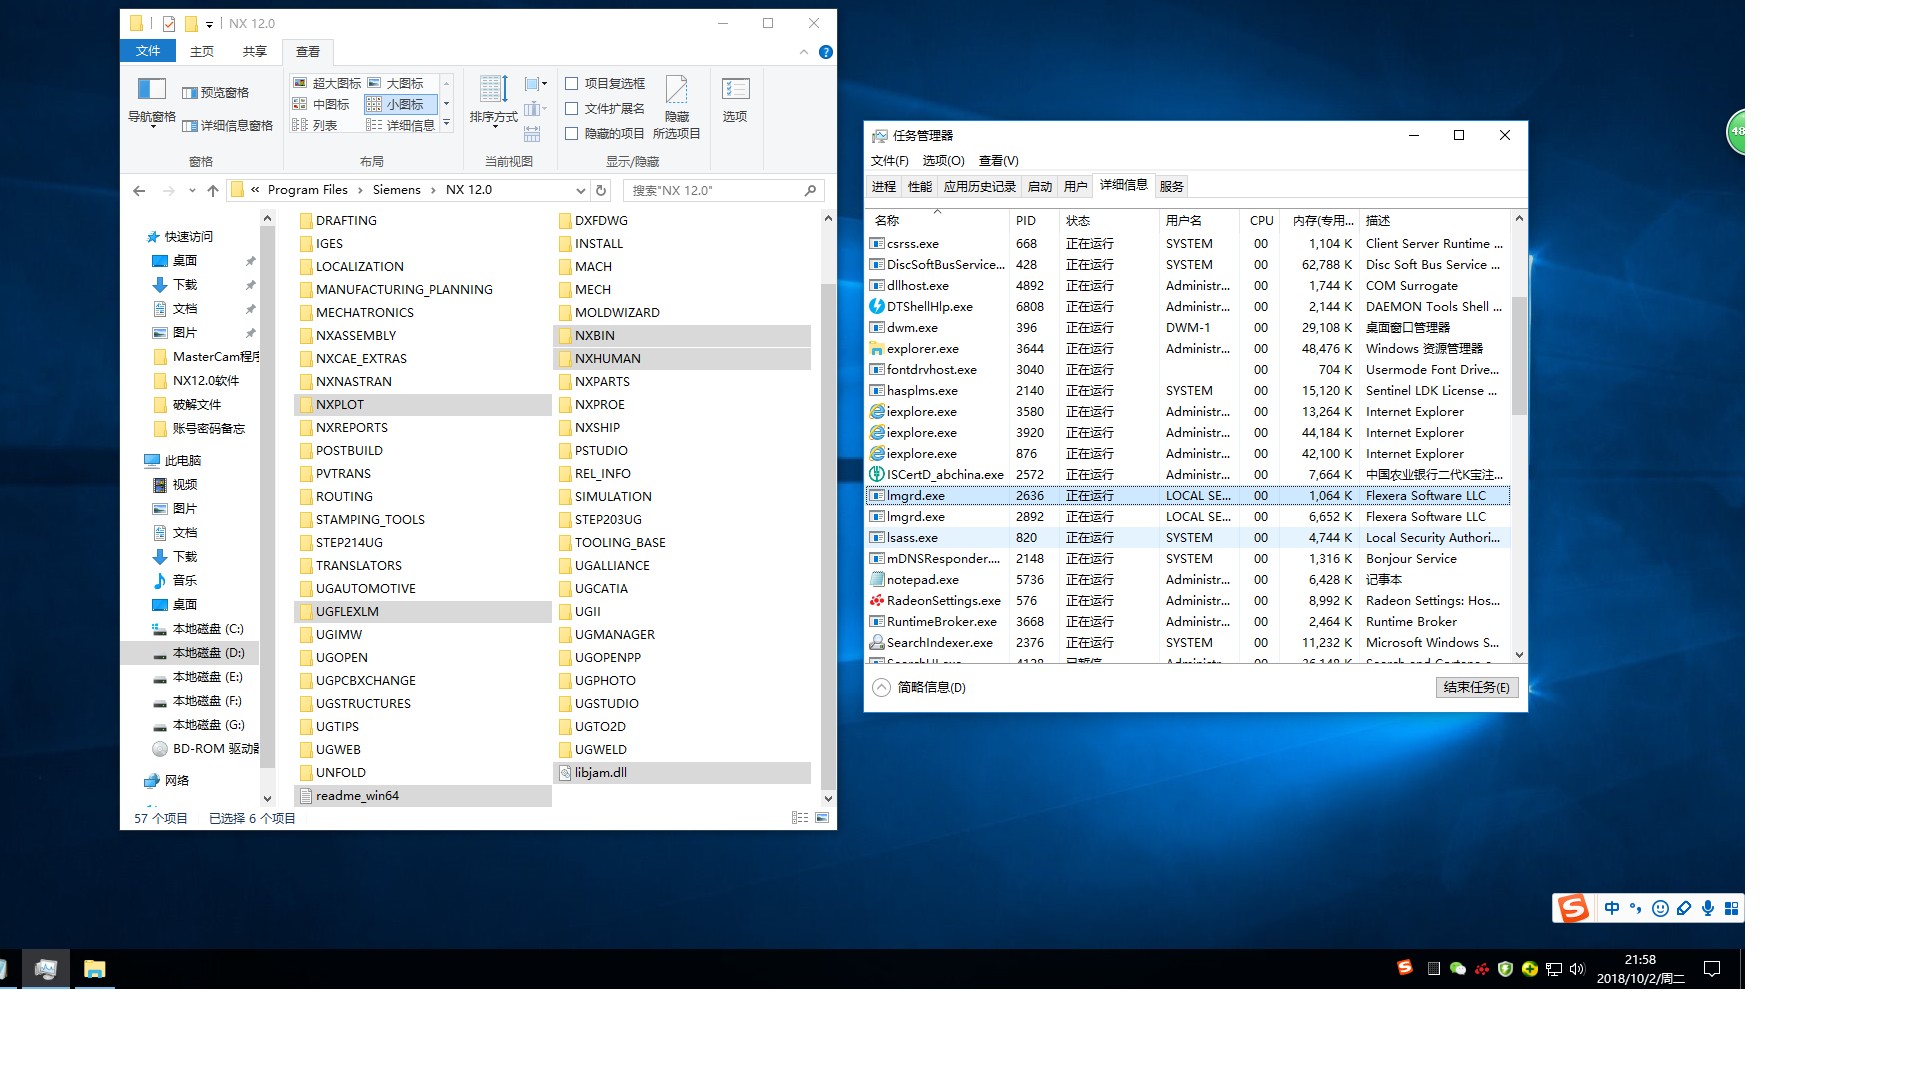Switch to the Home ribbon tab

click(202, 51)
